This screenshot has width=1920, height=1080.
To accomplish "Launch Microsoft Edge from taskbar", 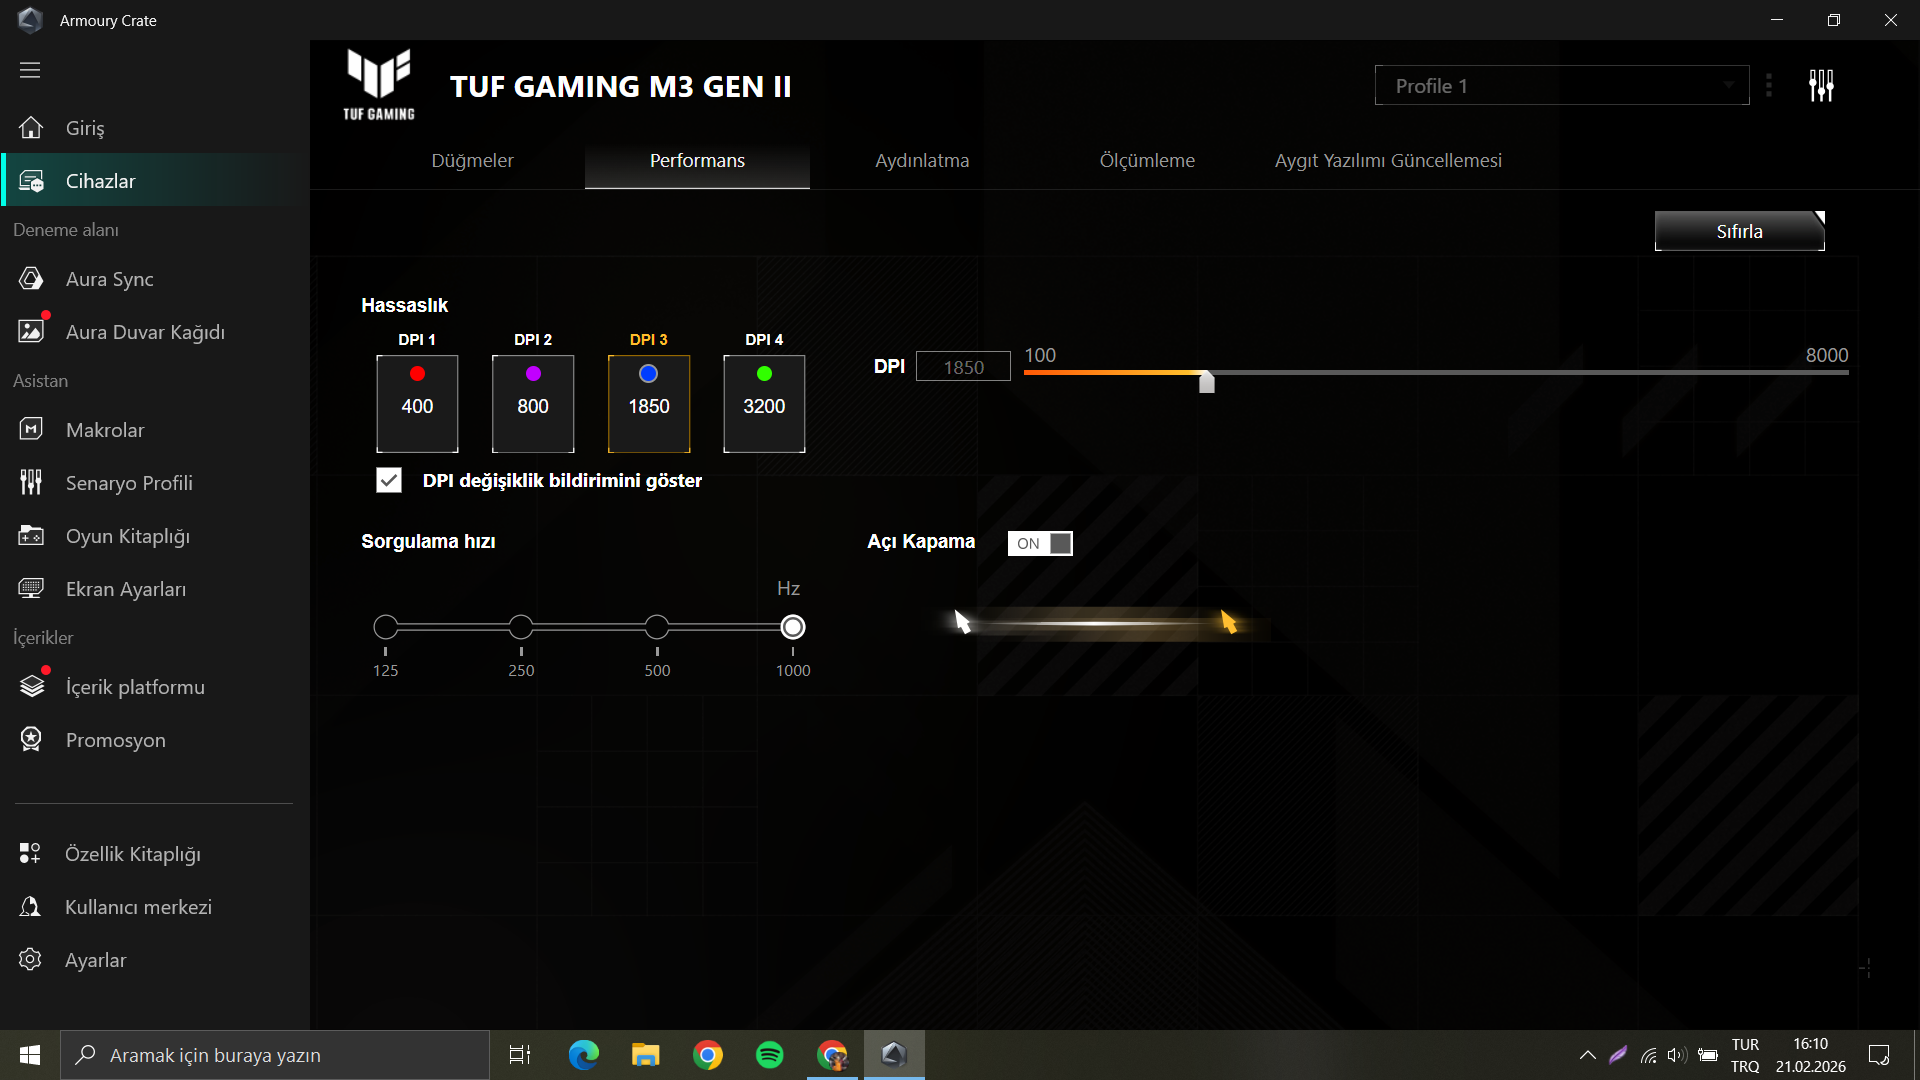I will 584,1055.
